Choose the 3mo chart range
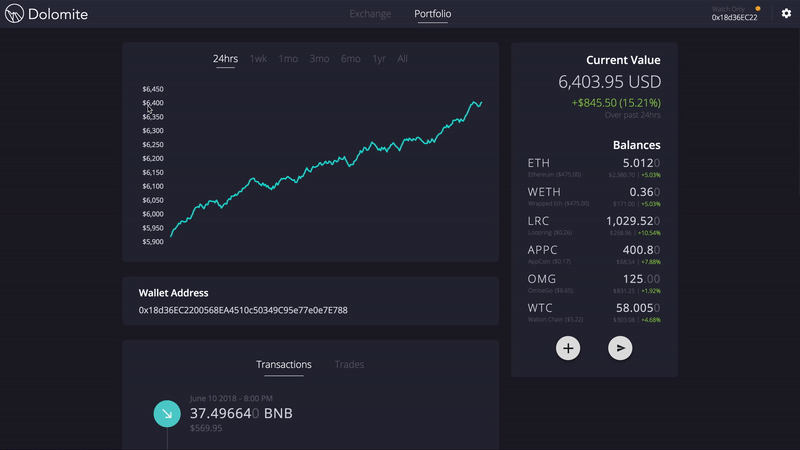800x450 pixels. [x=319, y=59]
